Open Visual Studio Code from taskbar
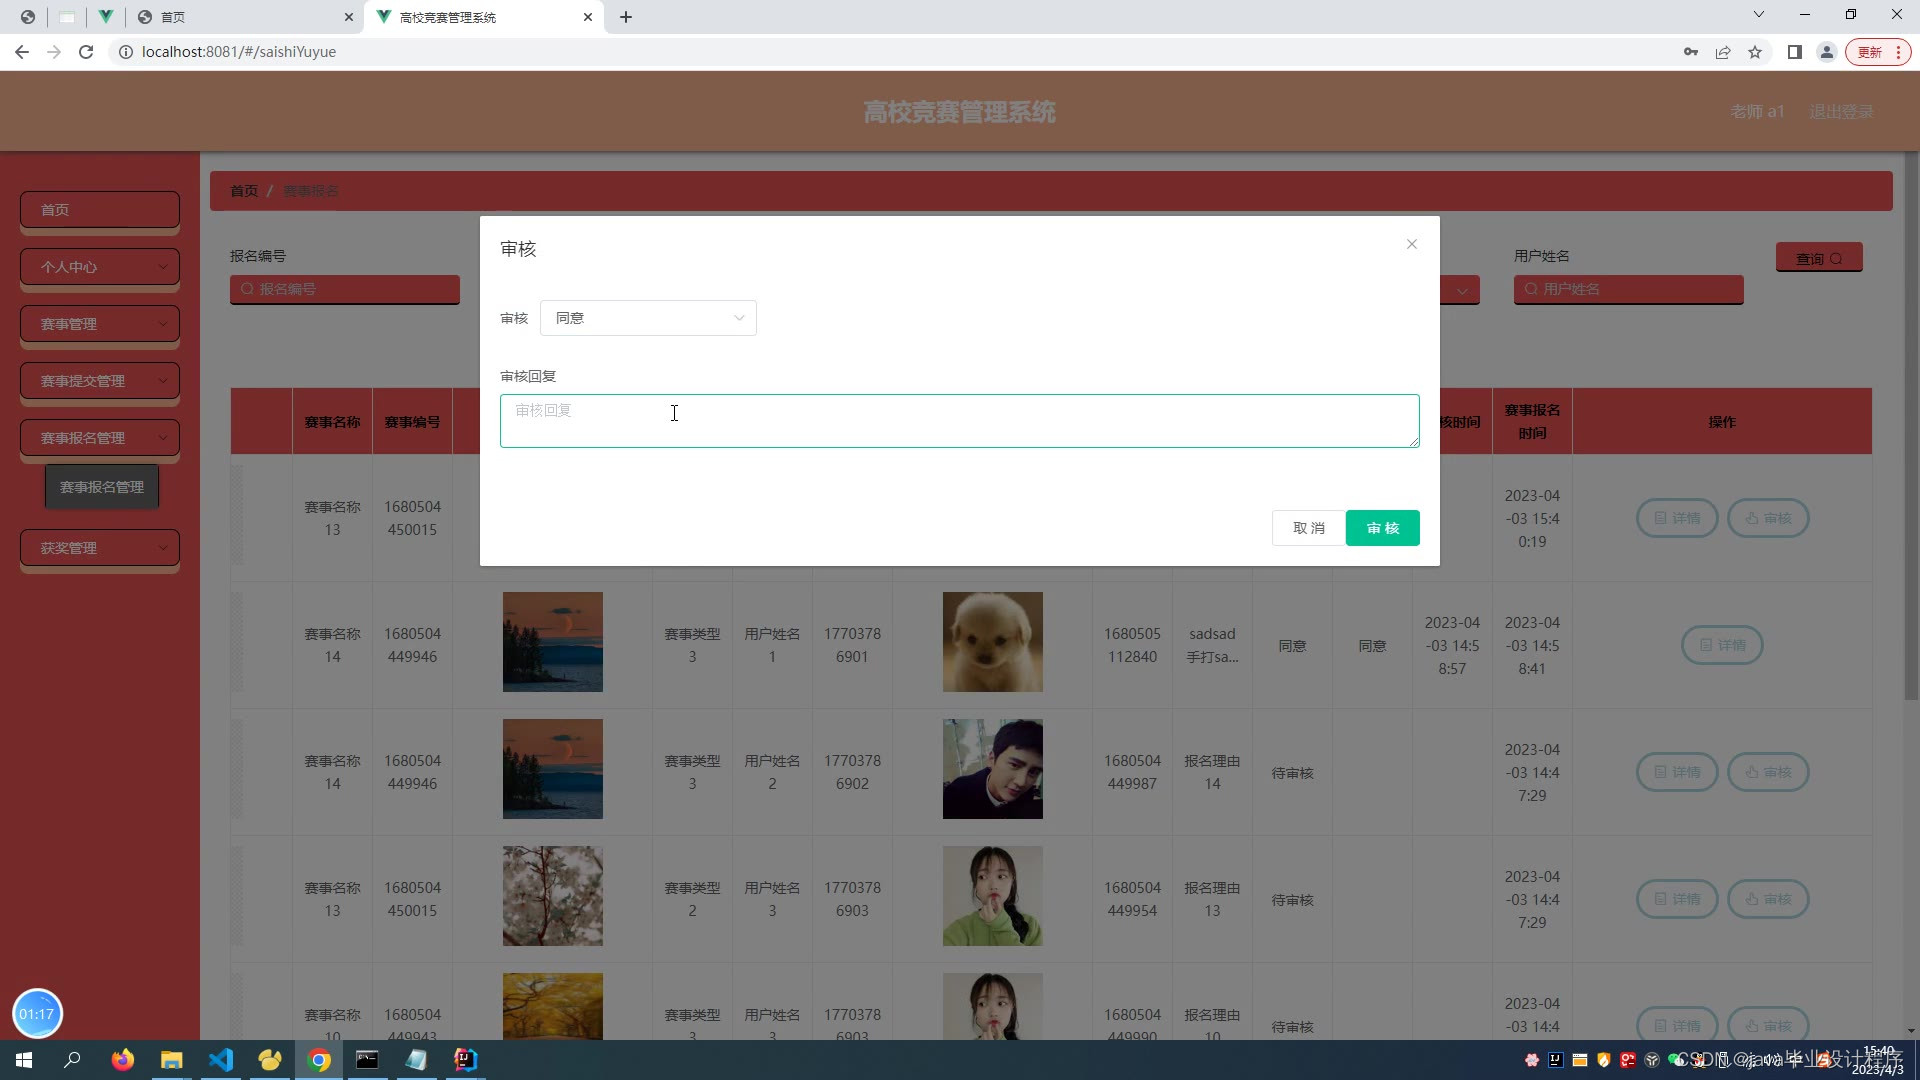1920x1080 pixels. pos(221,1060)
